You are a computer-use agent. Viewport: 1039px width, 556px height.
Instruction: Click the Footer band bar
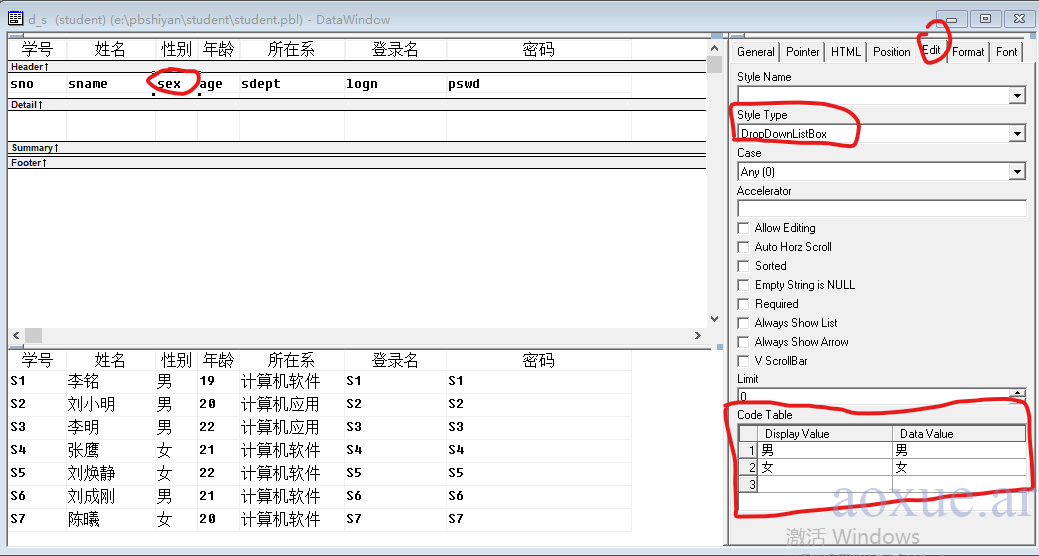pyautogui.click(x=357, y=163)
